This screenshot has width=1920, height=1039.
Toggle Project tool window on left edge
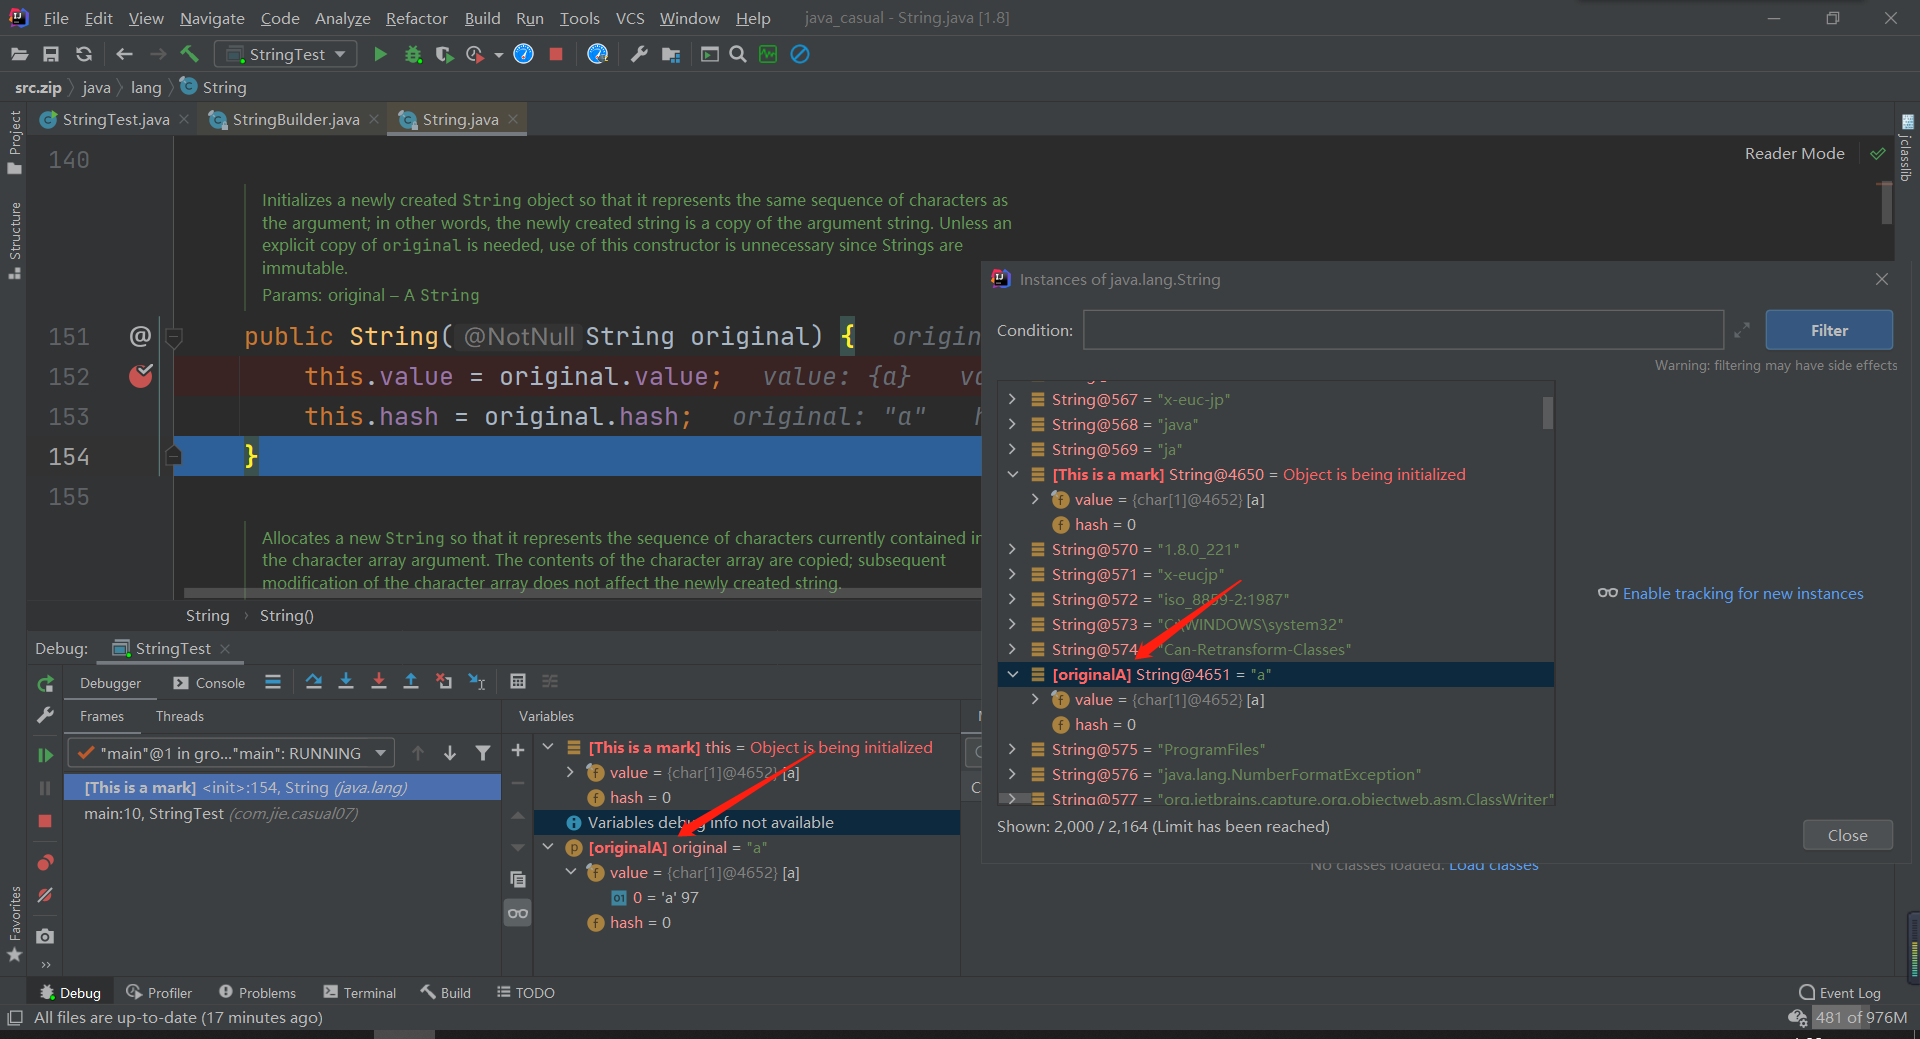14,141
